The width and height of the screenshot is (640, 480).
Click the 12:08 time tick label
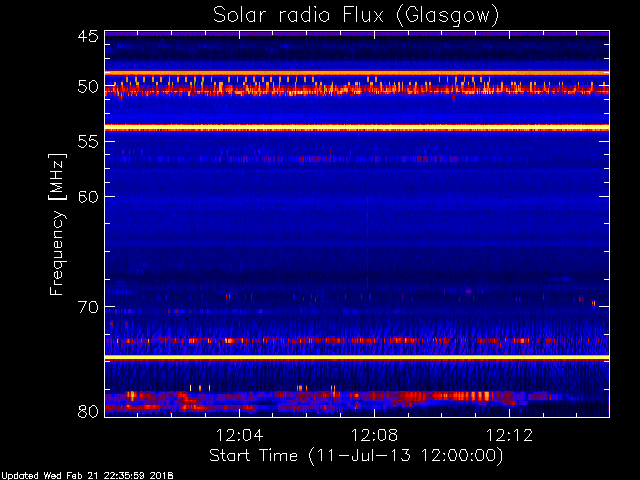(374, 435)
